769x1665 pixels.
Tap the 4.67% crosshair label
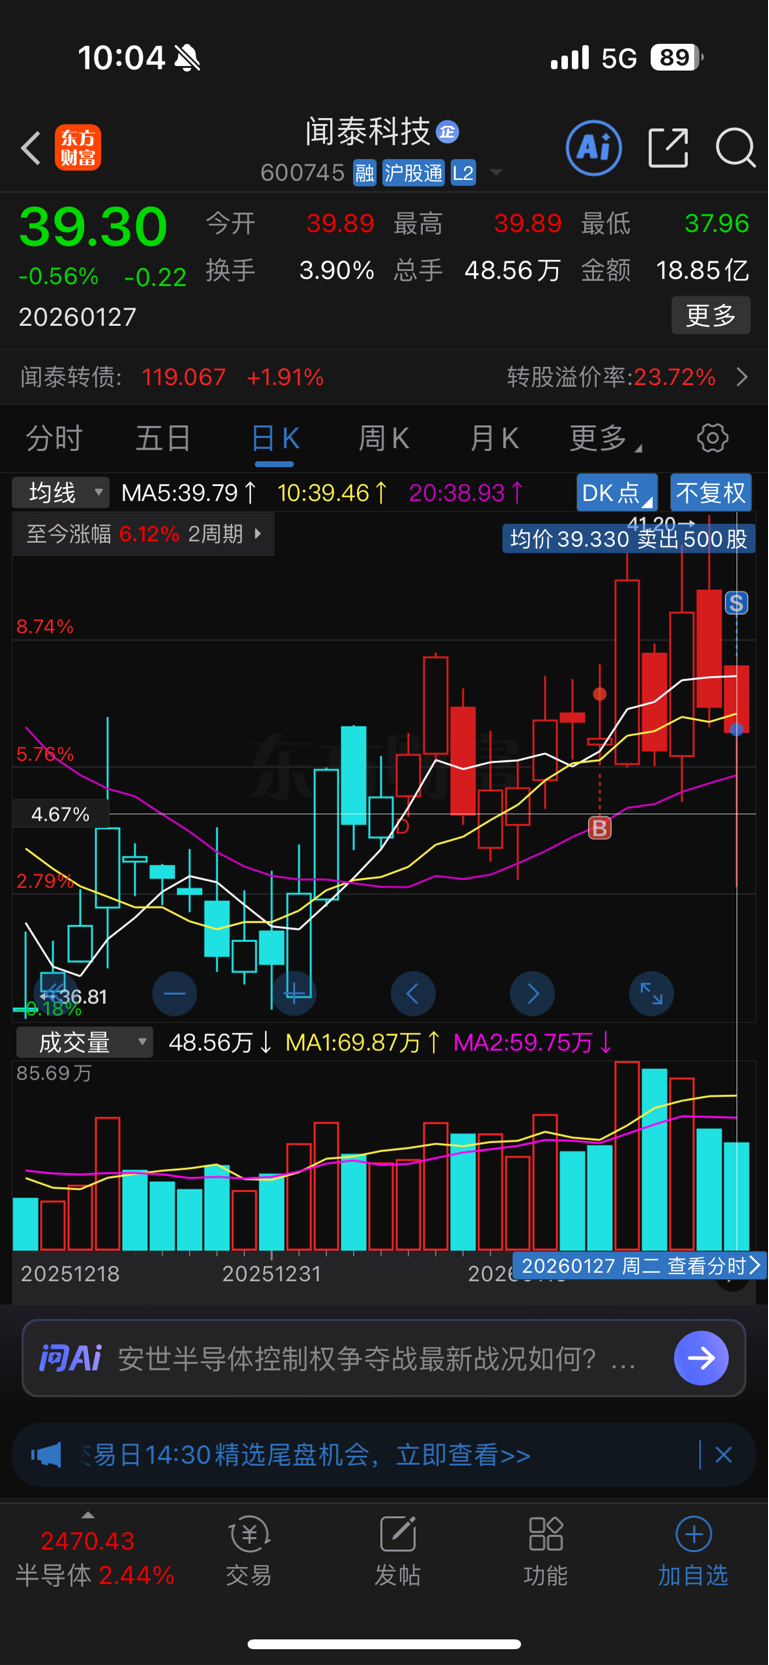[60, 814]
